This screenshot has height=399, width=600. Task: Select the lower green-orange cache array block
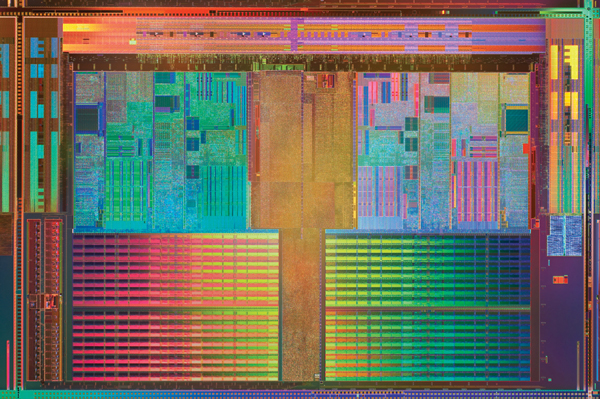[428, 345]
